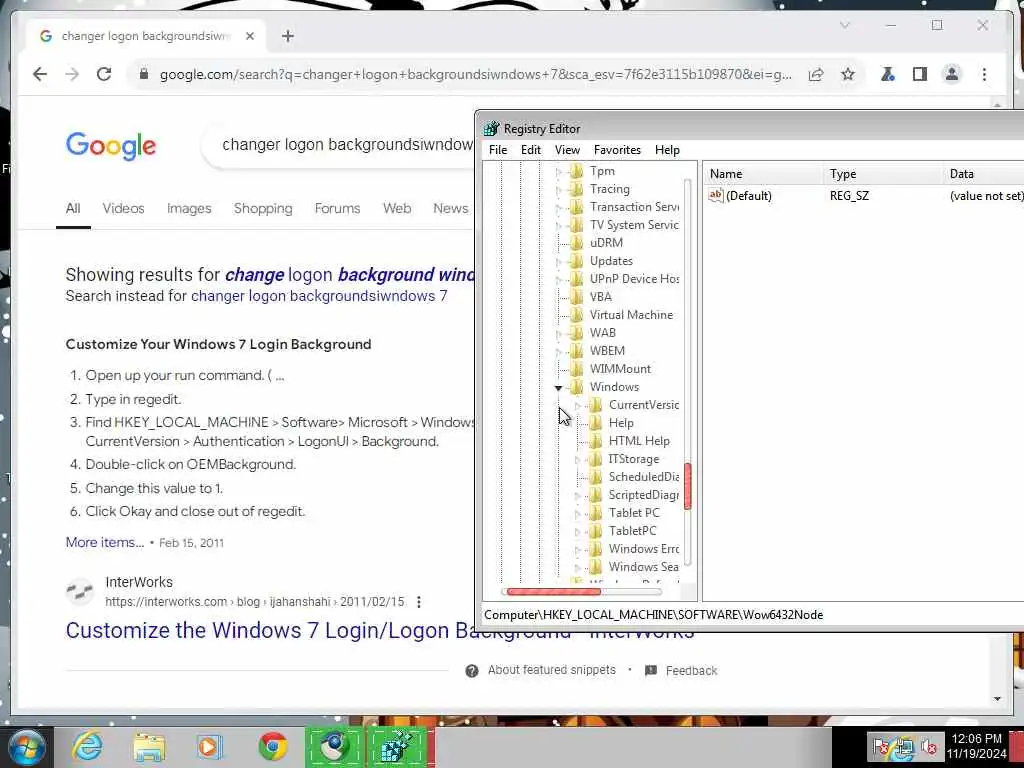This screenshot has width=1024, height=768.
Task: Expand the Tracing key
Action: (558, 189)
